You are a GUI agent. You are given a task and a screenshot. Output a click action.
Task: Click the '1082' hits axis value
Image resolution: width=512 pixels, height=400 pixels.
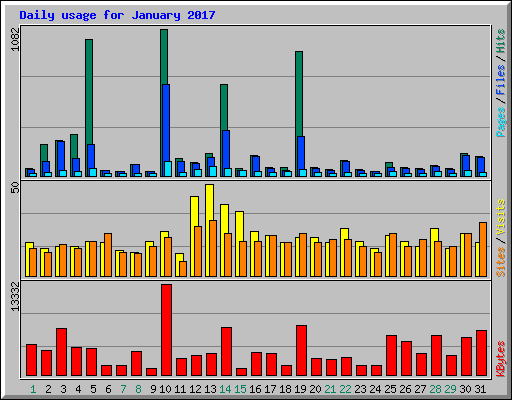click(x=15, y=39)
